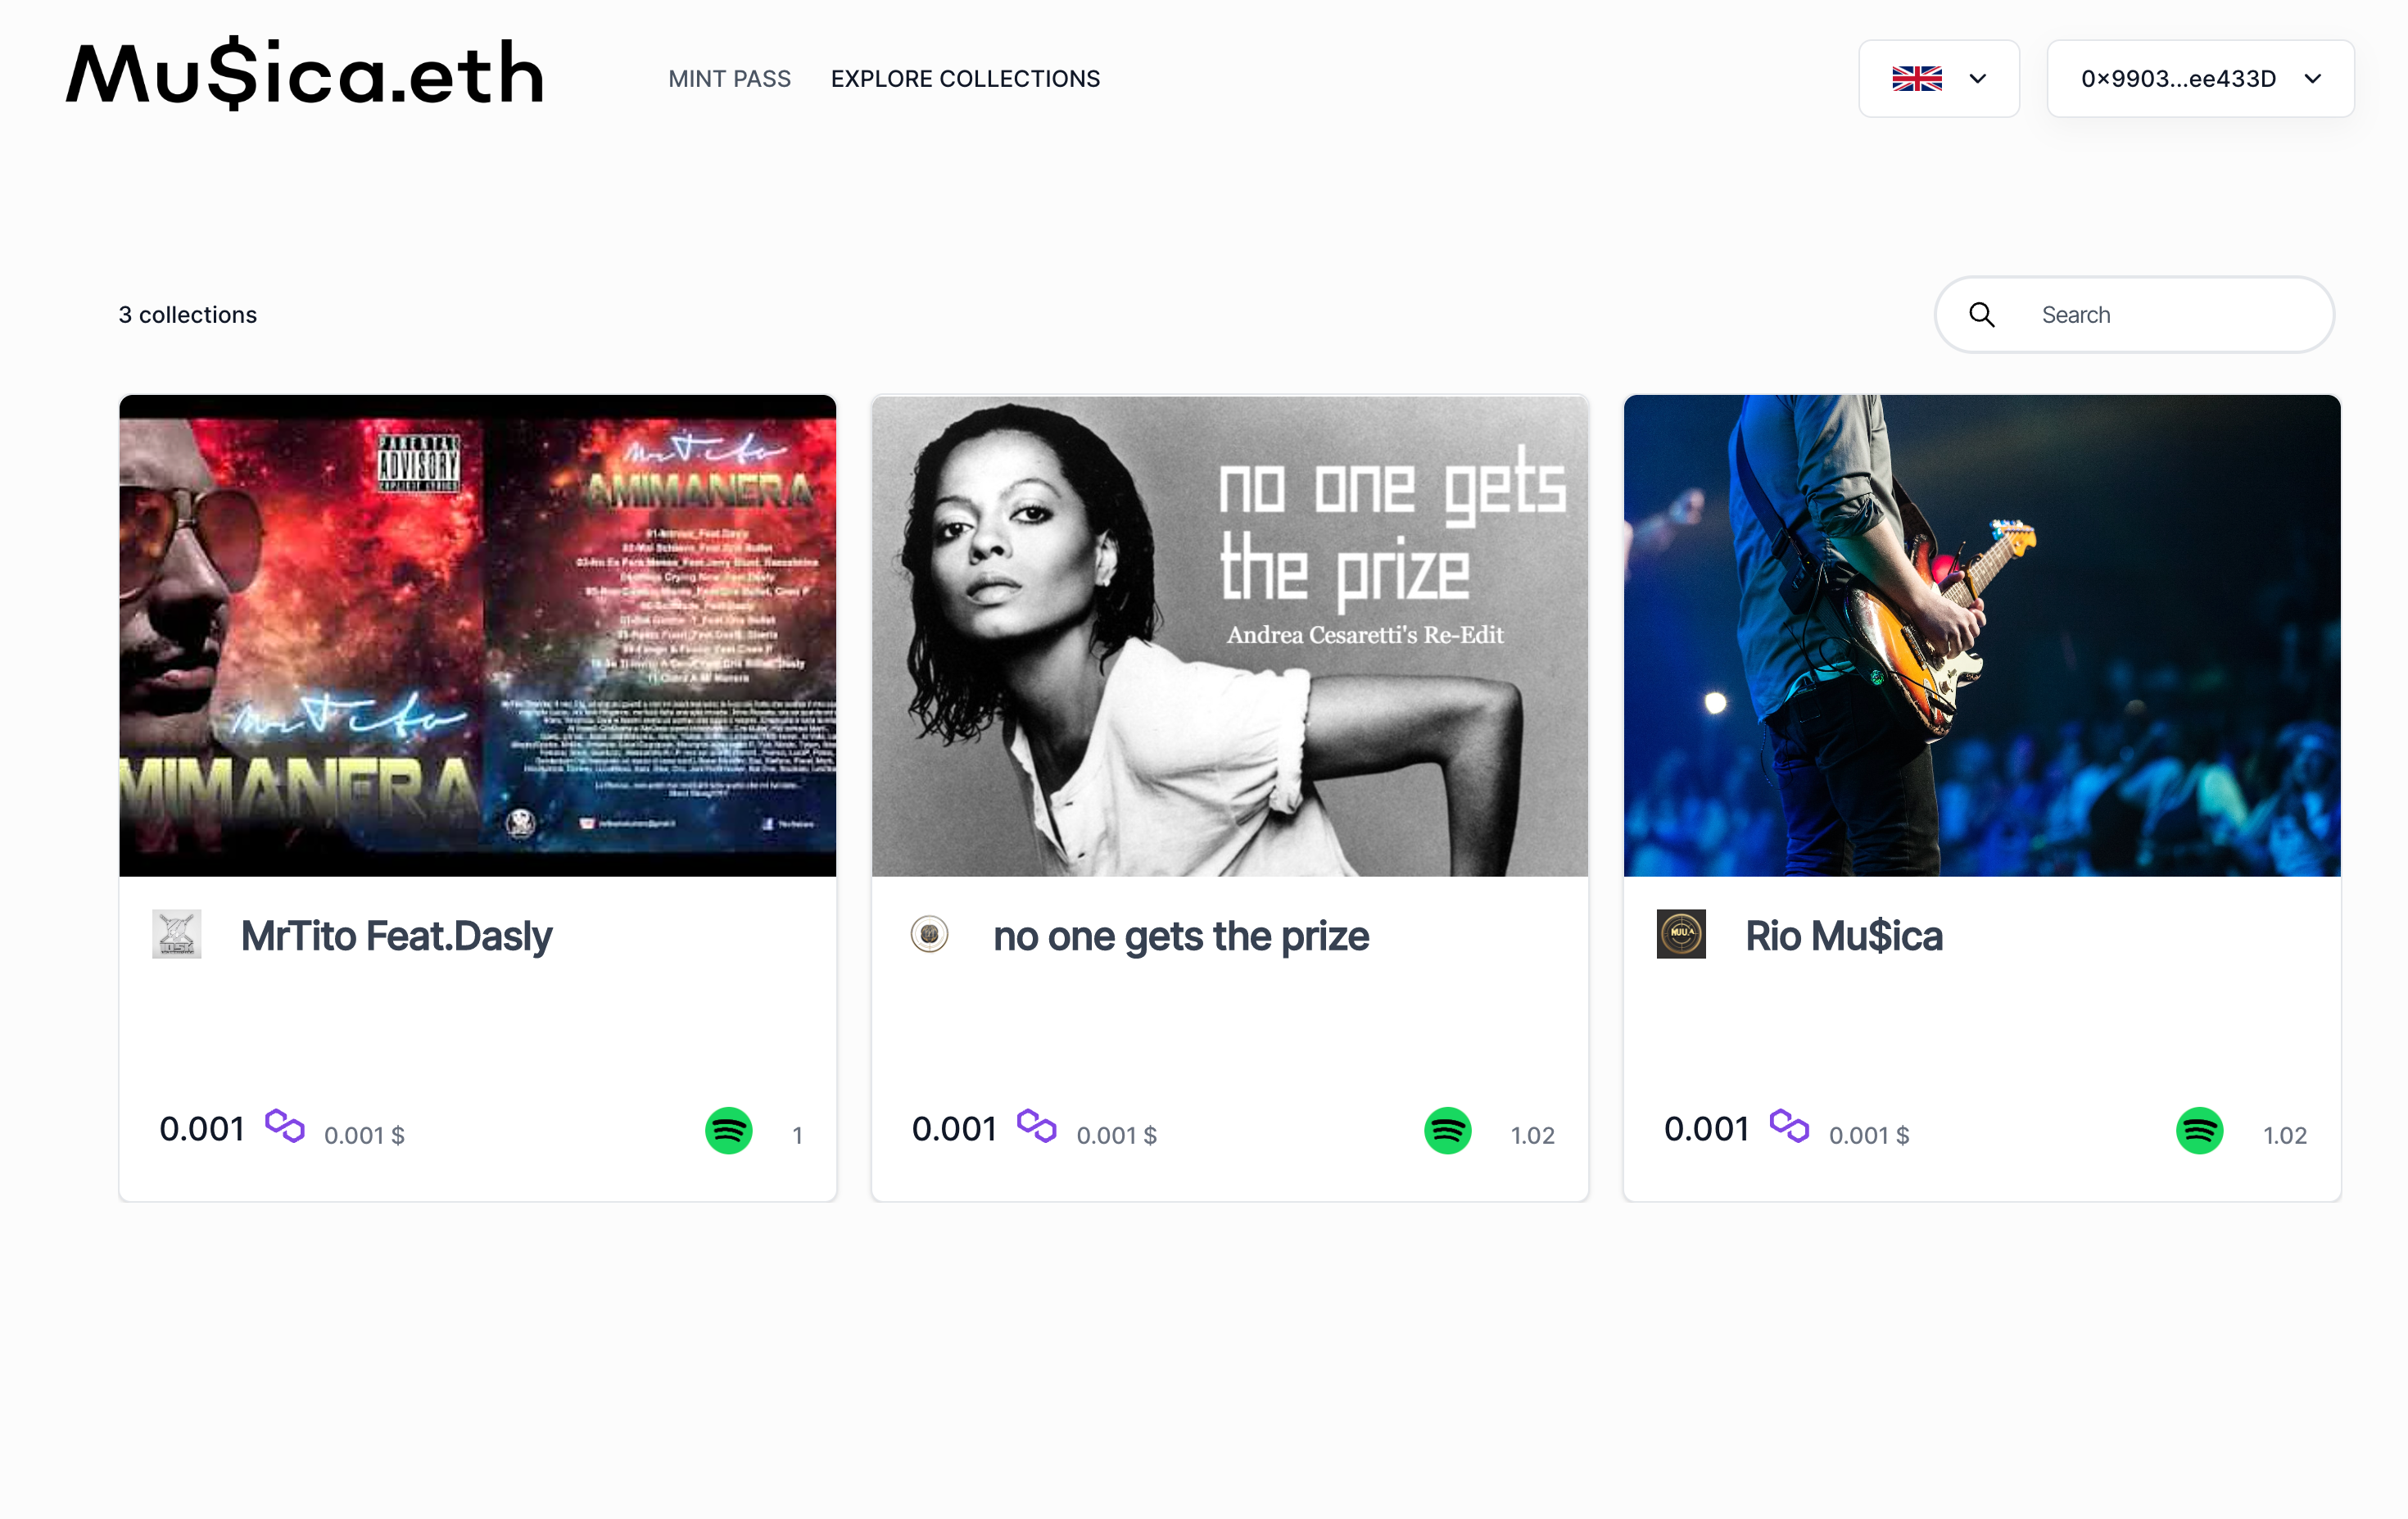
Task: Click the Rio Mu$ica gold logo avatar
Action: (1681, 934)
